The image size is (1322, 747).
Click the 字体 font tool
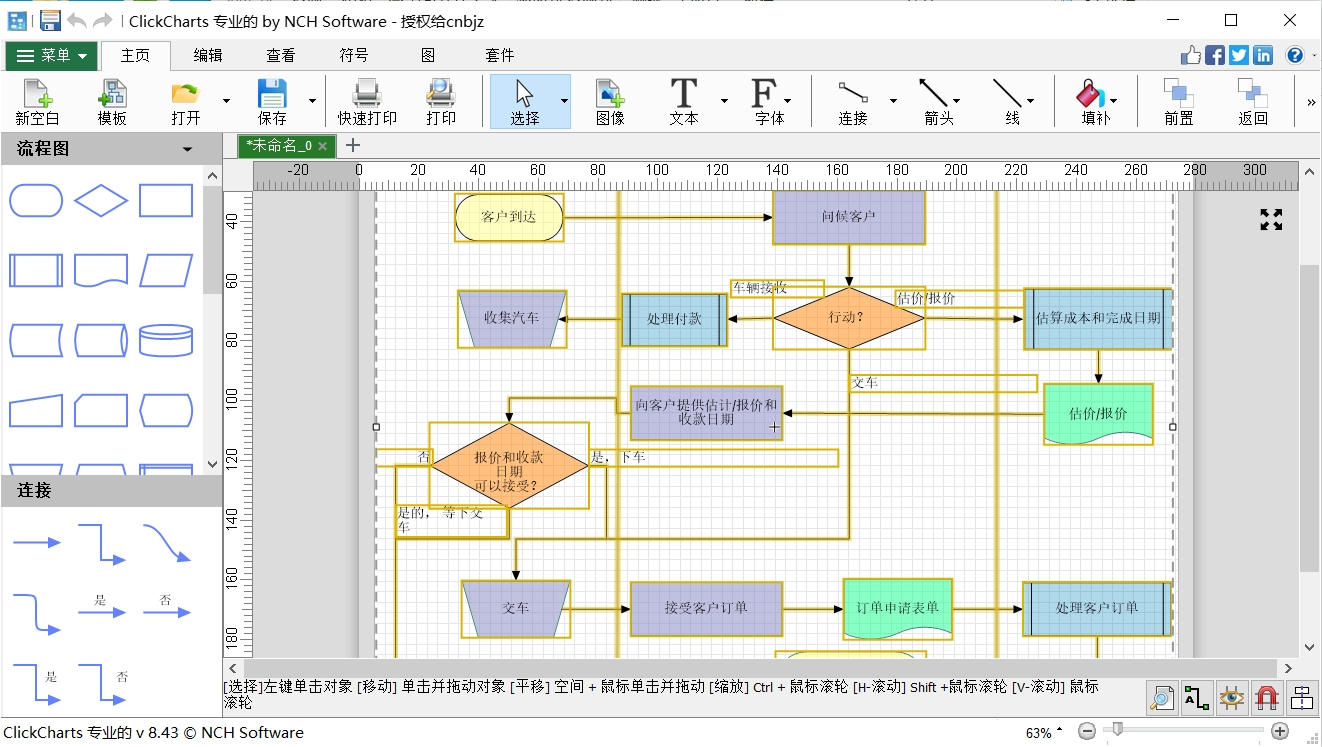[x=769, y=101]
